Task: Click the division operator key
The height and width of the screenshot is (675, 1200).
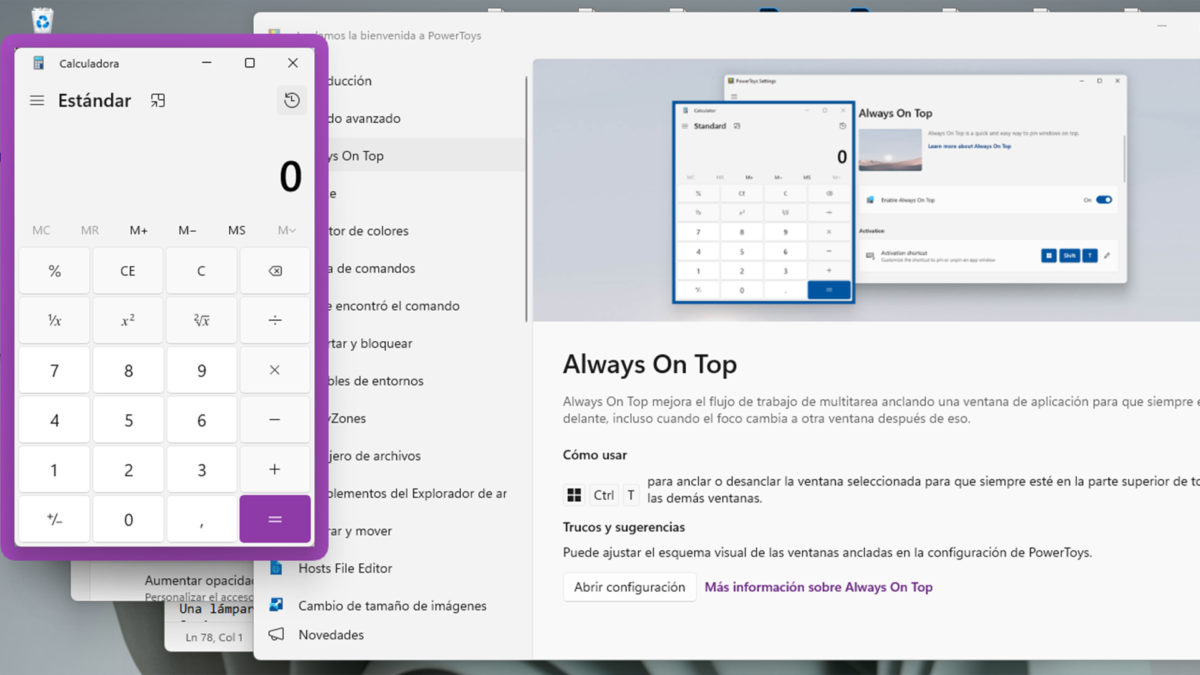Action: pos(275,320)
